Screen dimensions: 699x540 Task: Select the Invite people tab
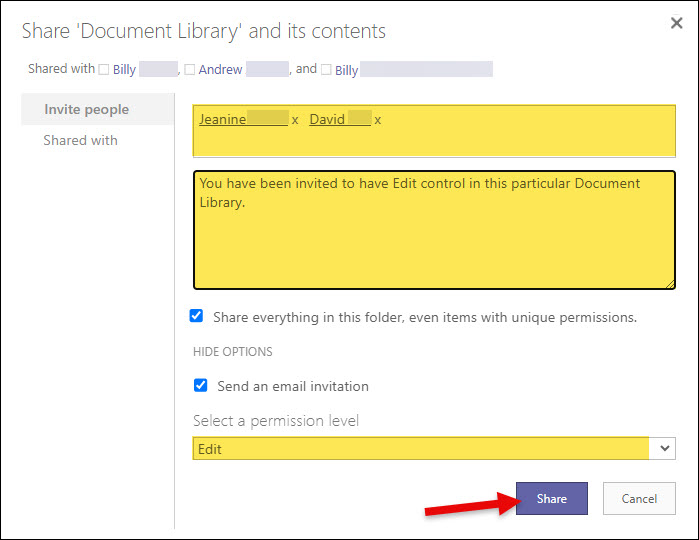point(98,109)
